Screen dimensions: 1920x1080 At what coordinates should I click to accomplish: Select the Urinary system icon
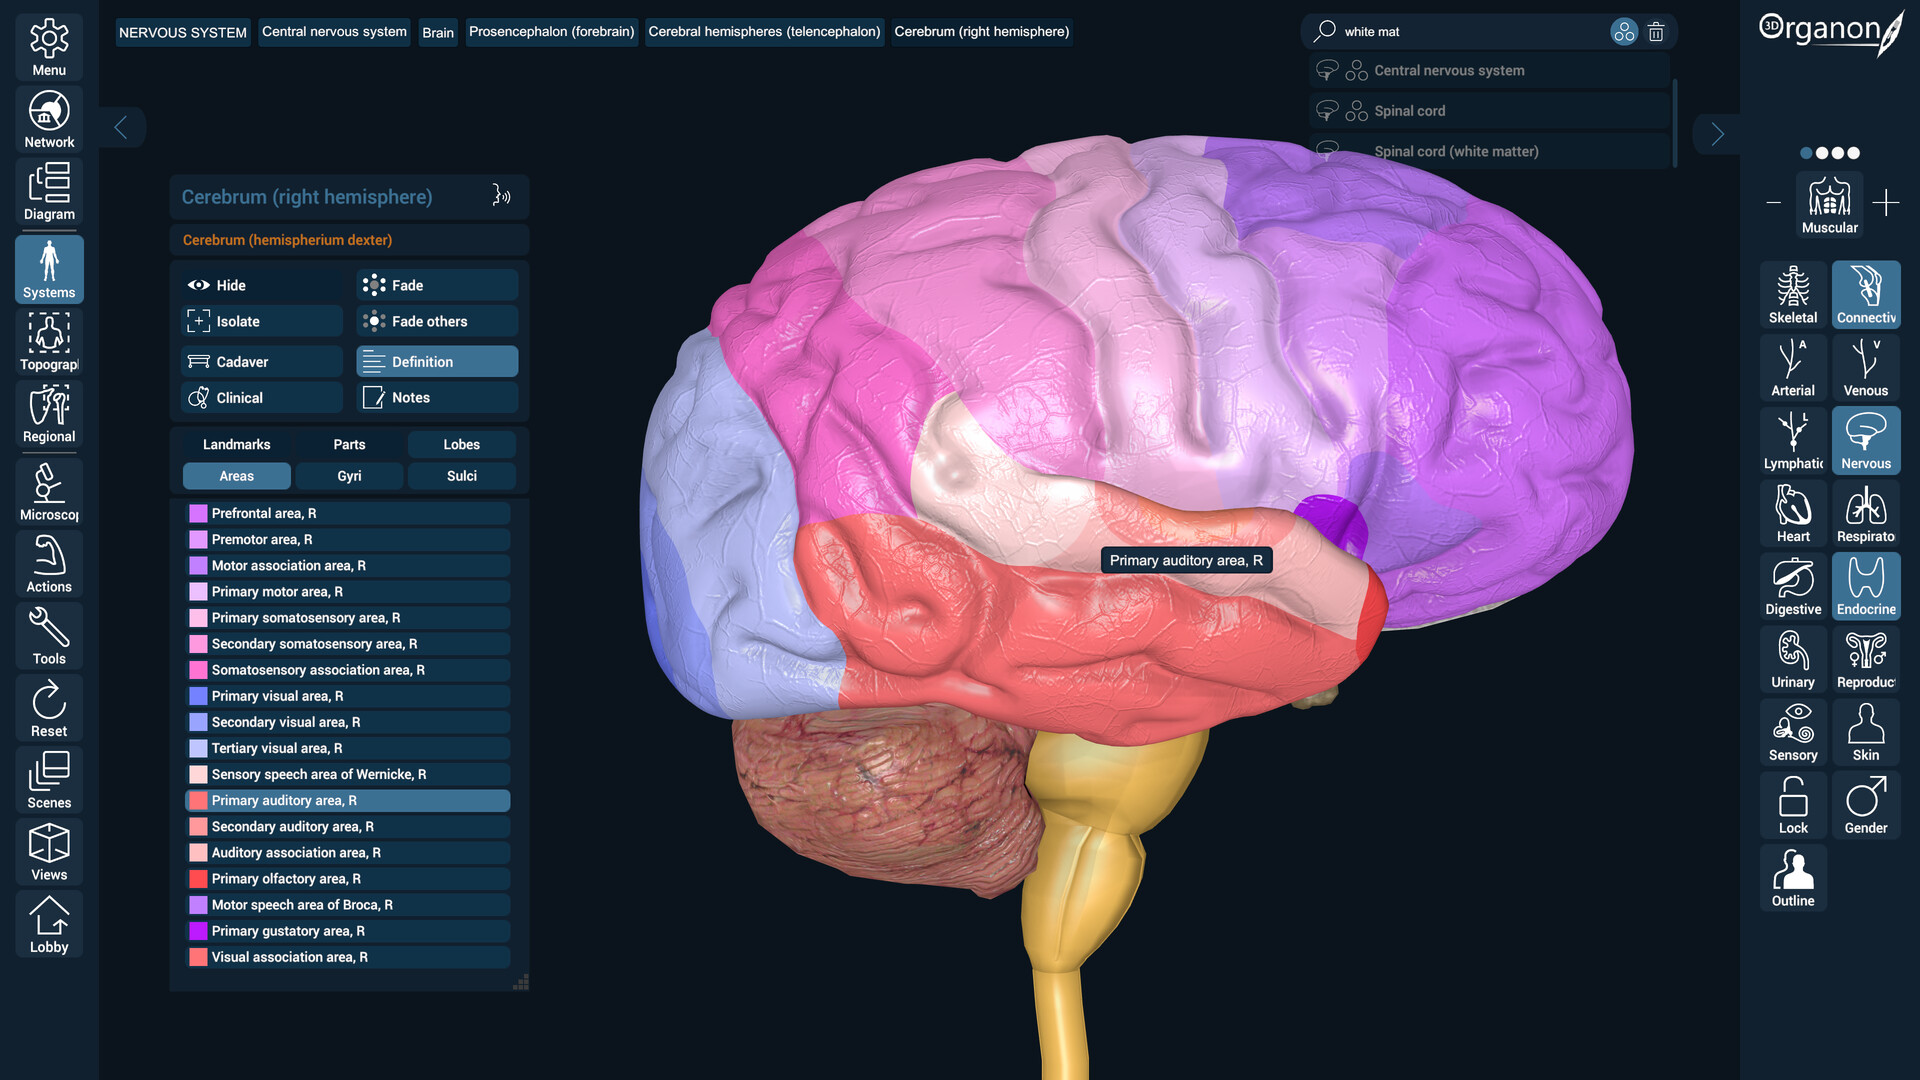click(1792, 659)
